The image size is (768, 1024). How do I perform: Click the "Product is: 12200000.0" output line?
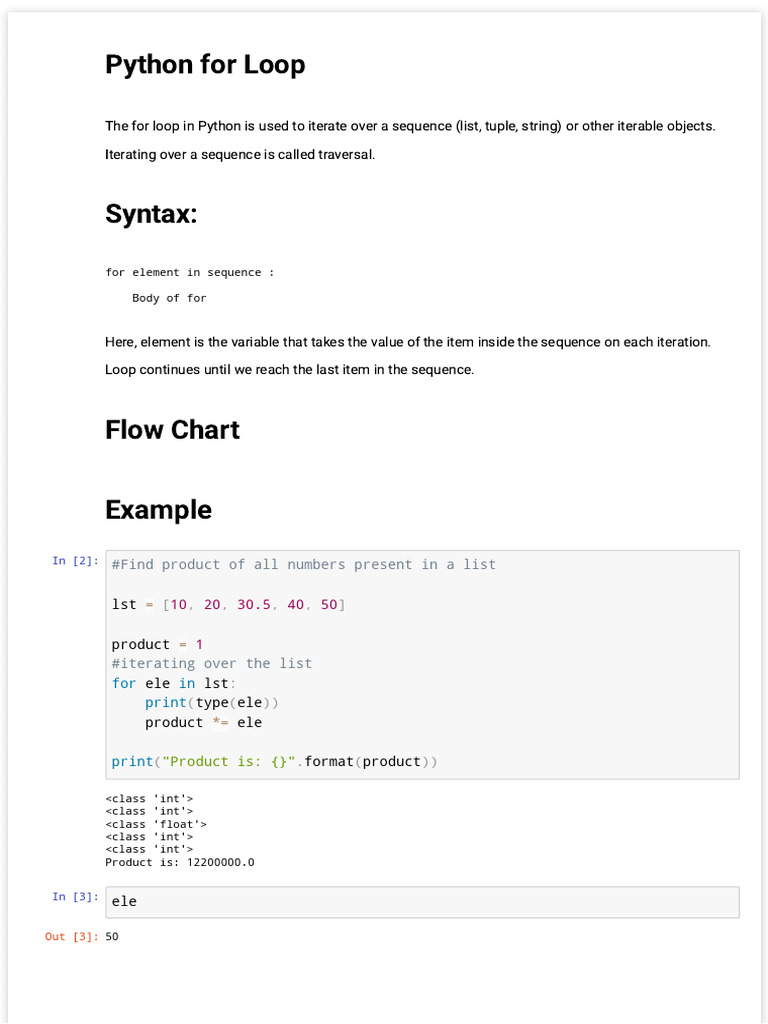(x=180, y=862)
